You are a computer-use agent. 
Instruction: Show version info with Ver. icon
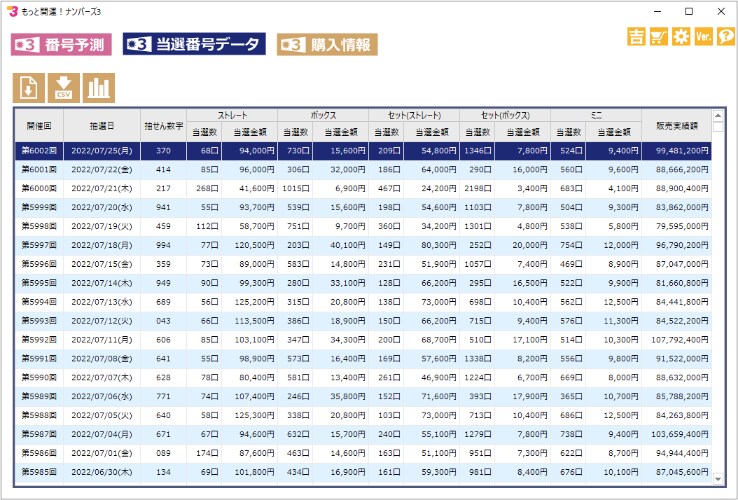[704, 36]
